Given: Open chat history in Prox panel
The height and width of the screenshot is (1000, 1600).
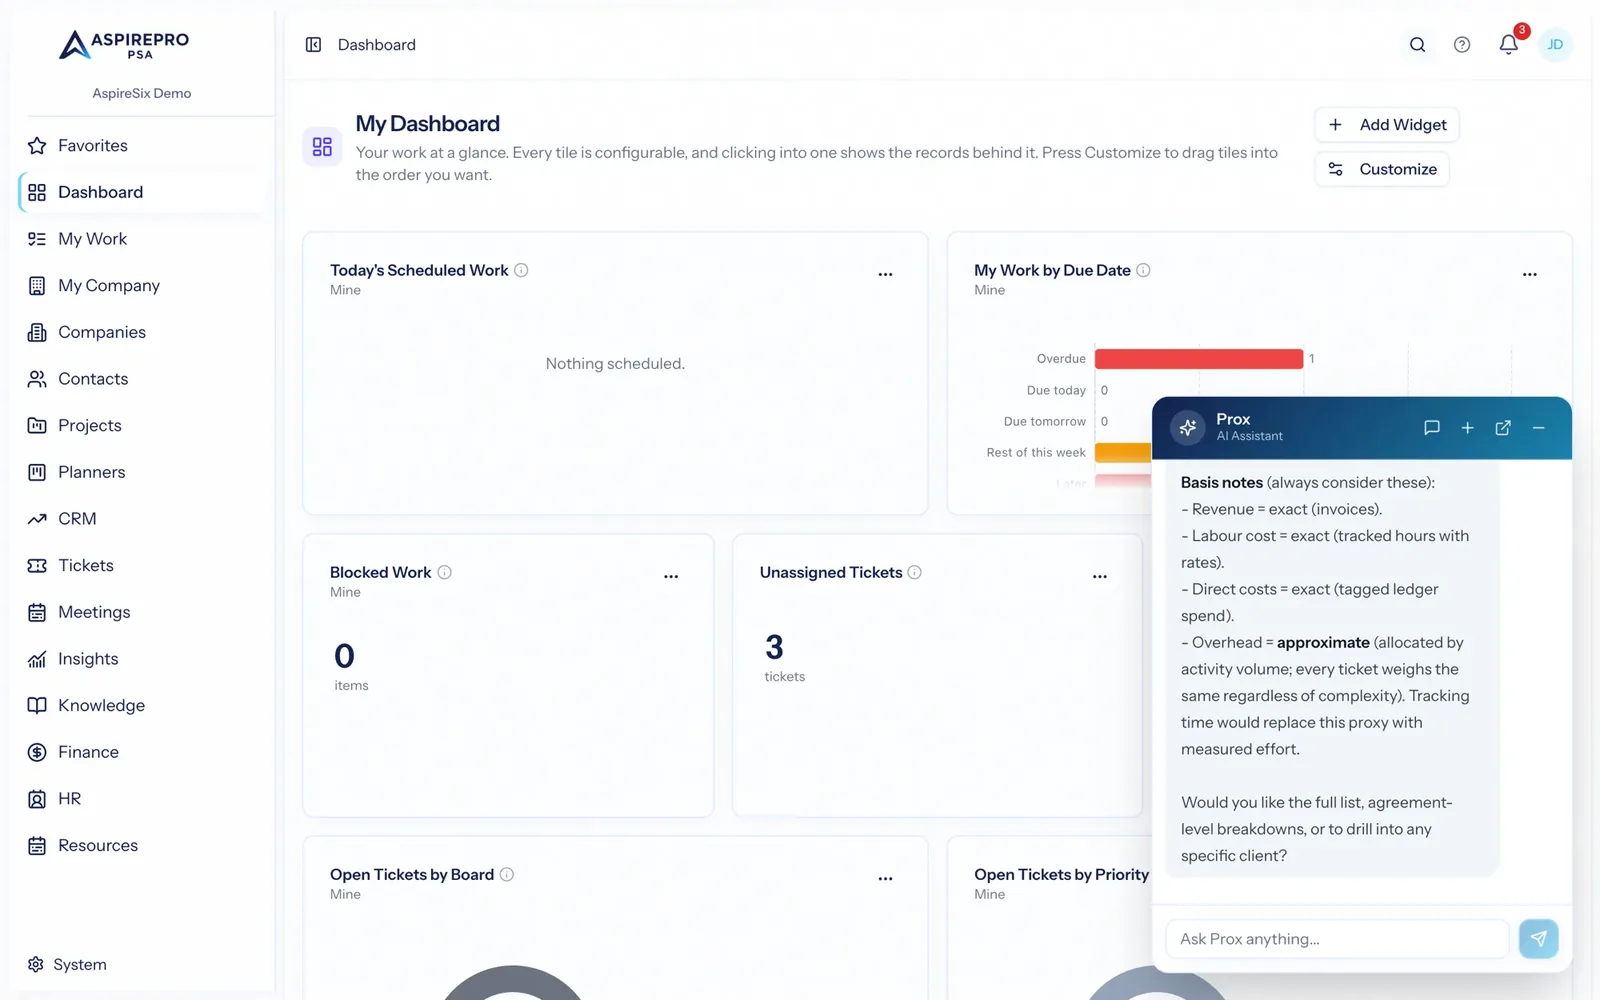Looking at the screenshot, I should pyautogui.click(x=1431, y=428).
